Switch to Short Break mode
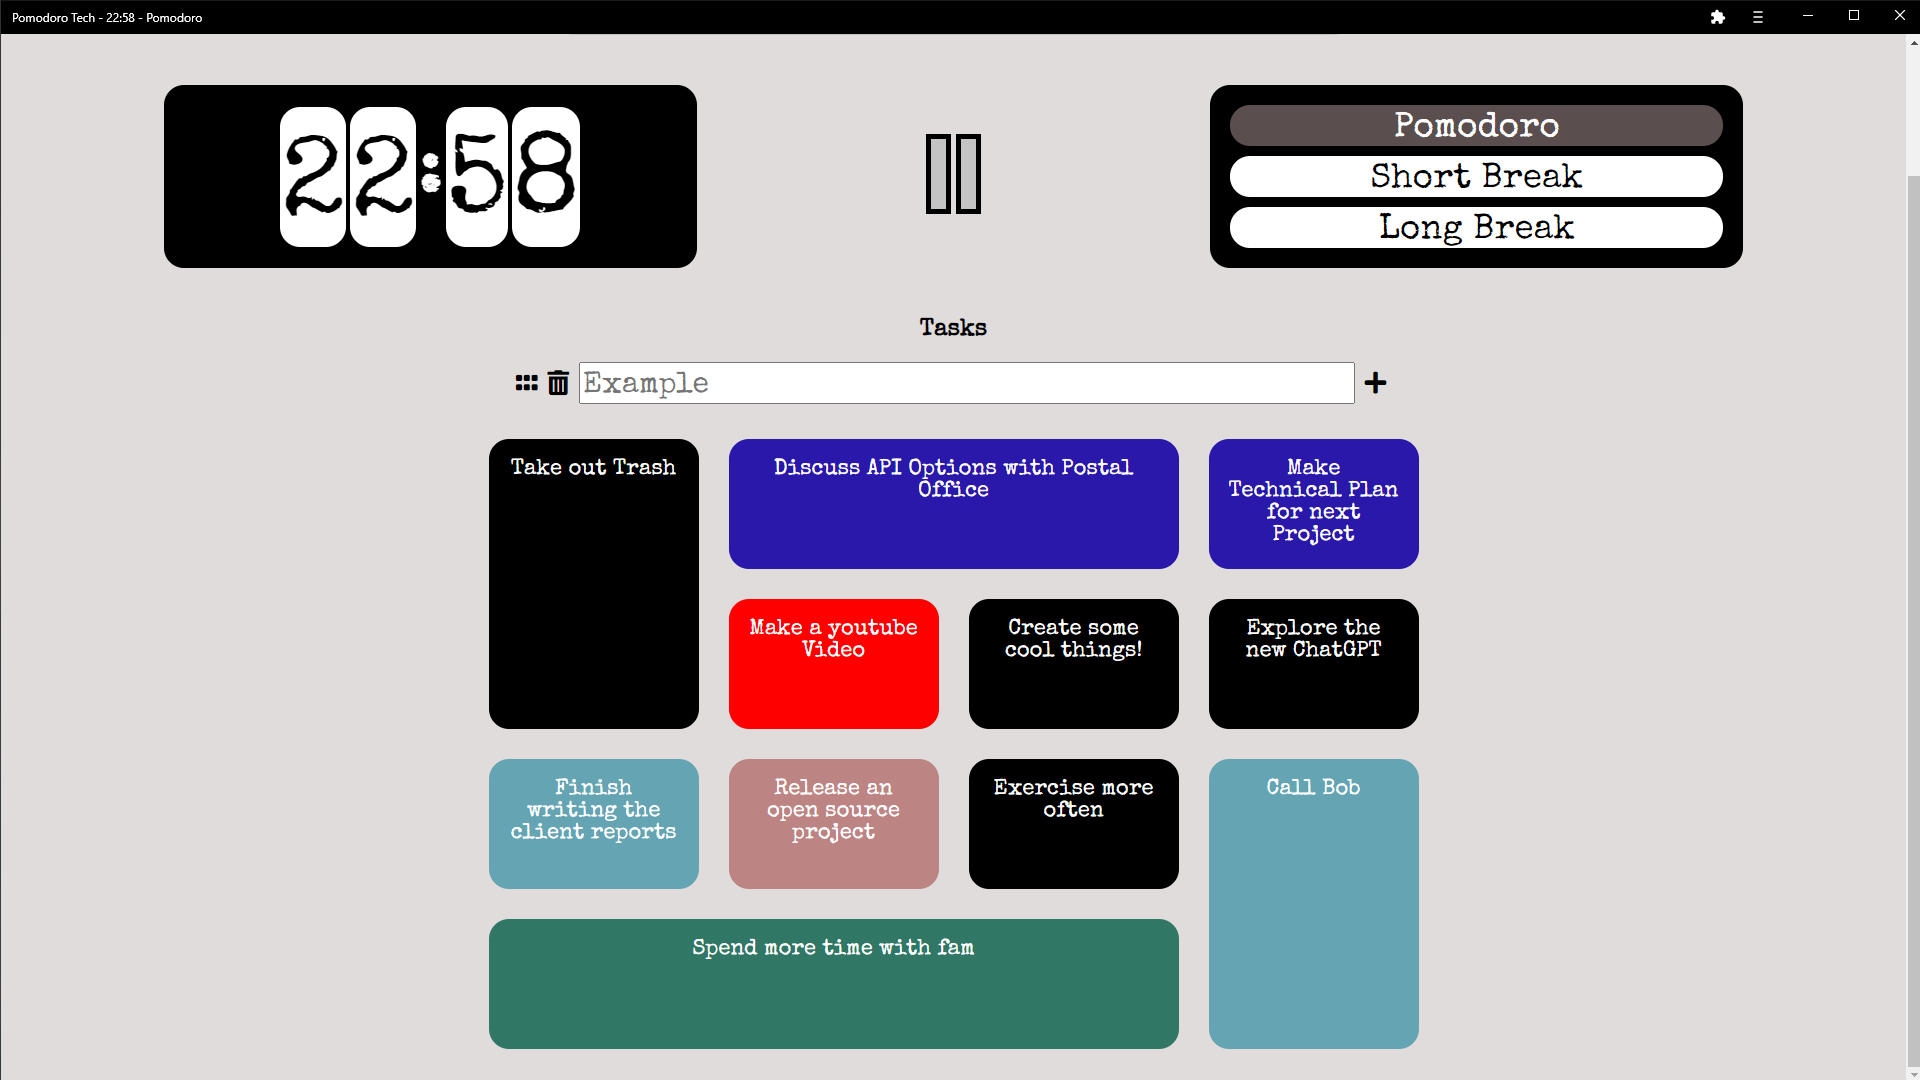Screen dimensions: 1920x1080 pyautogui.click(x=1475, y=176)
